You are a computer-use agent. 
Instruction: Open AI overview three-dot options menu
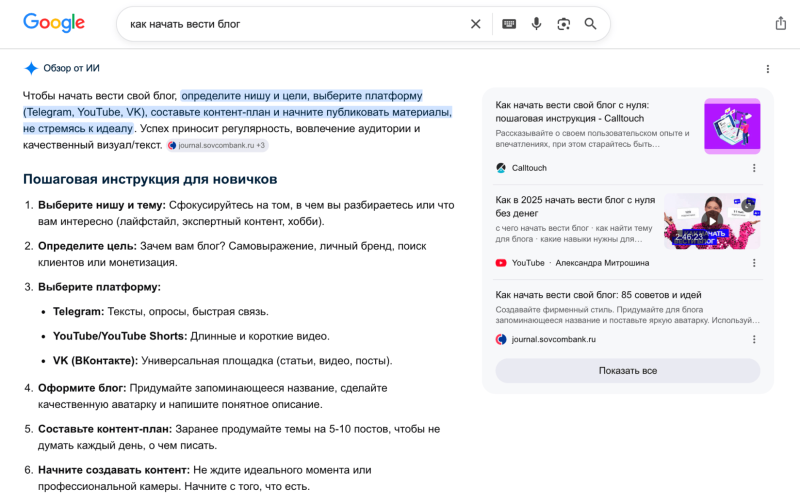[767, 69]
